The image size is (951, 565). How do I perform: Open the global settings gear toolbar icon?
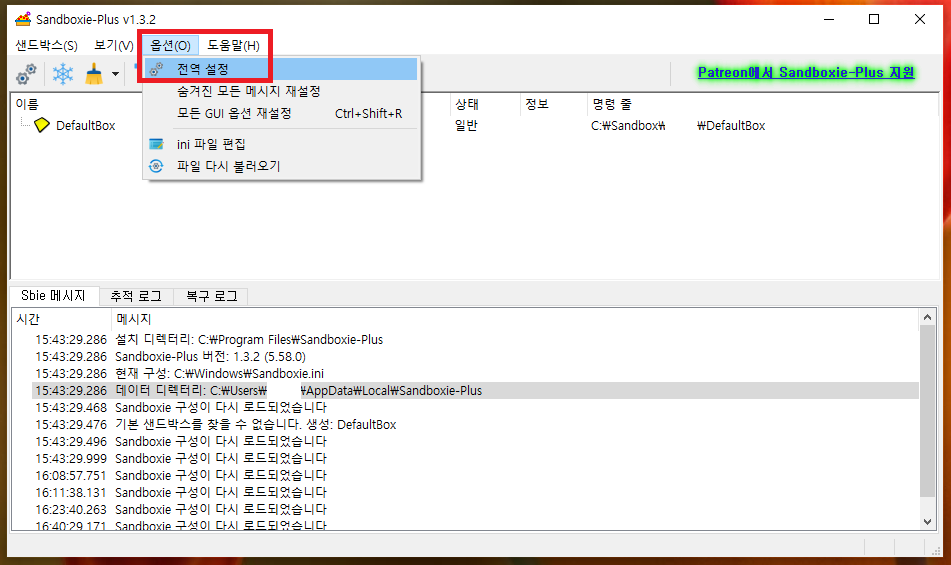pos(26,74)
